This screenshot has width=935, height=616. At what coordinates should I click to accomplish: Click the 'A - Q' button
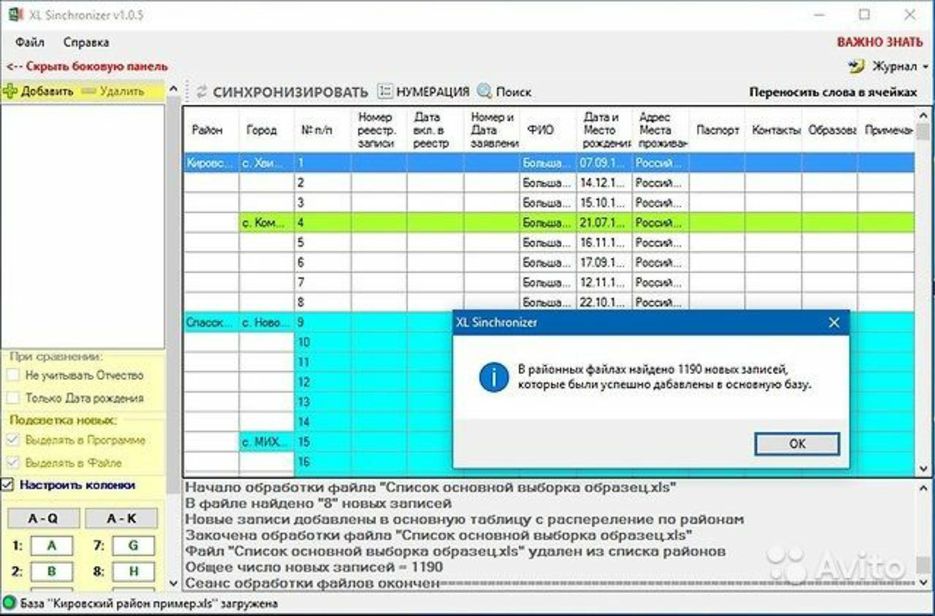click(44, 518)
